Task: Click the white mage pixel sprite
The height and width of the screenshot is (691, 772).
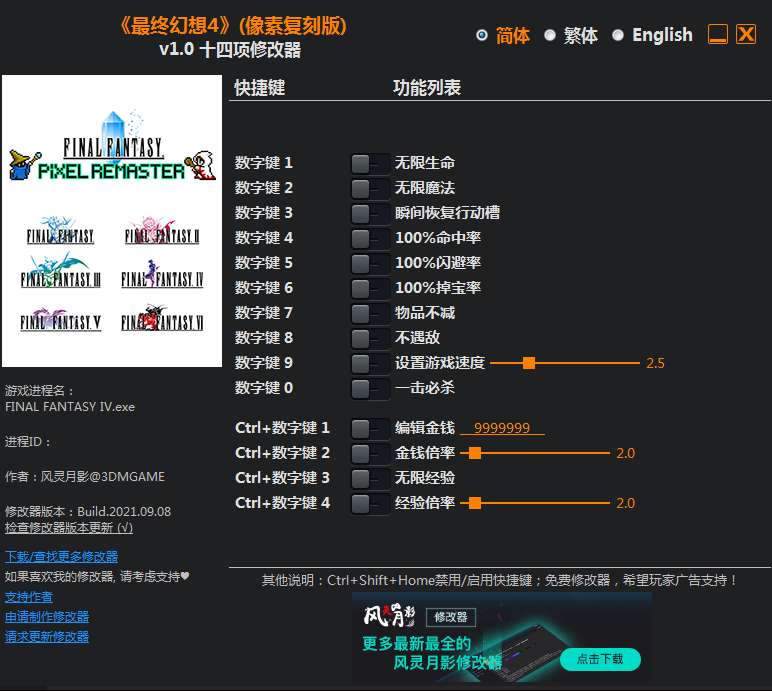Action: click(200, 165)
